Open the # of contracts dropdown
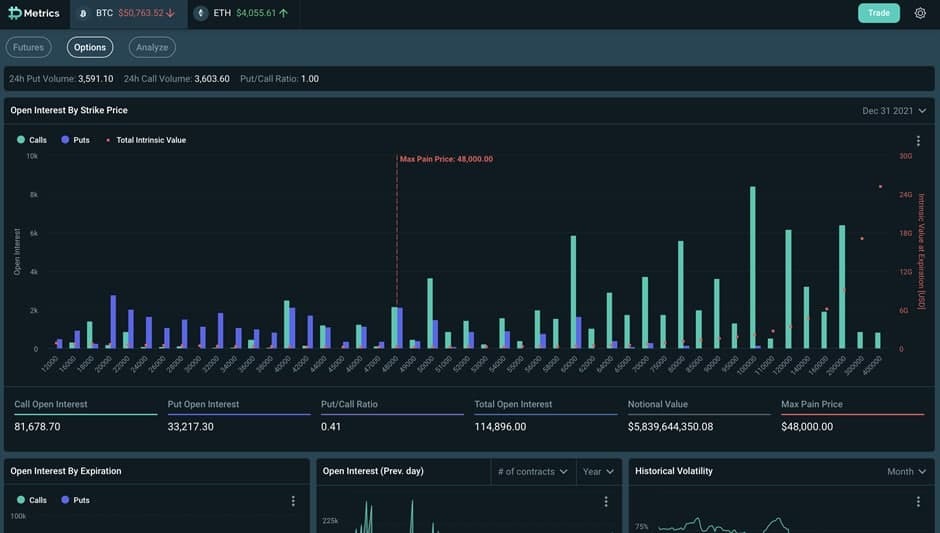Viewport: 940px width, 533px height. coord(533,472)
